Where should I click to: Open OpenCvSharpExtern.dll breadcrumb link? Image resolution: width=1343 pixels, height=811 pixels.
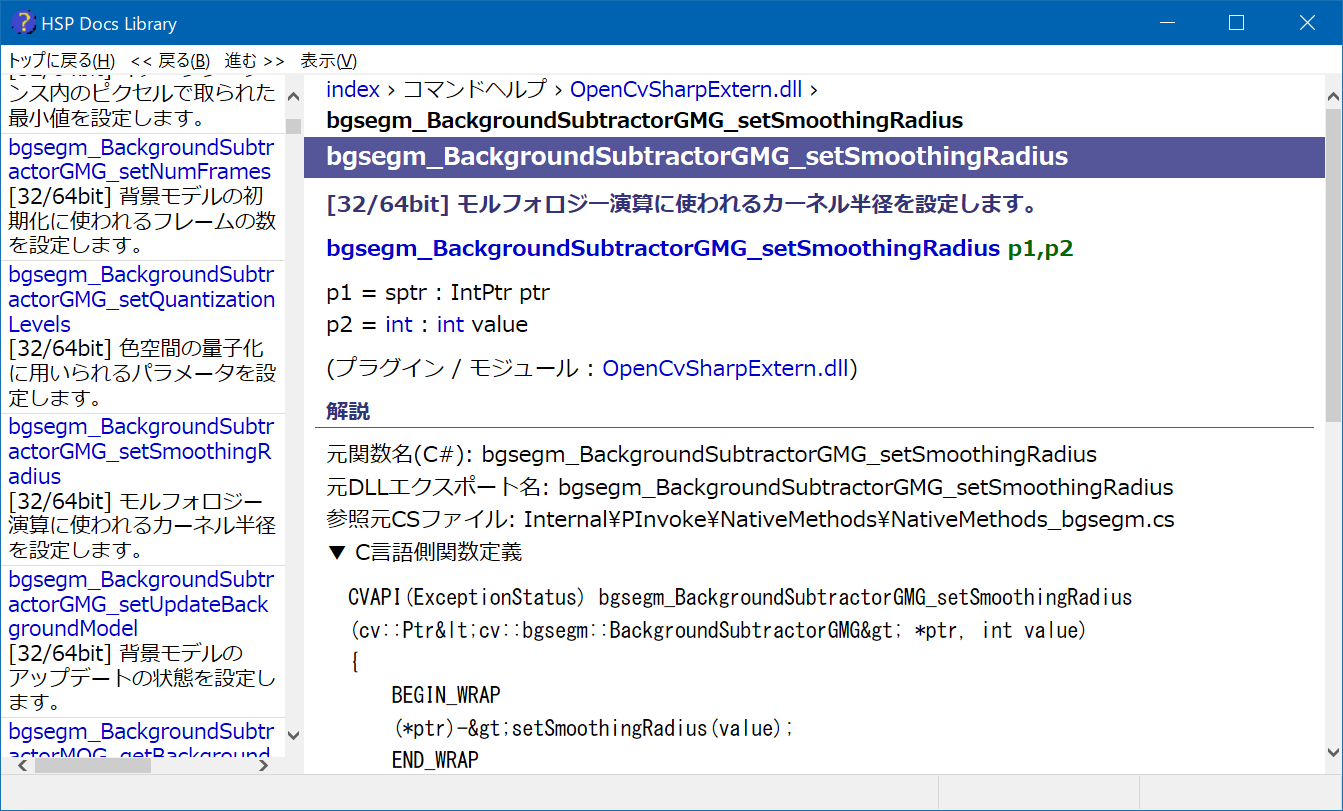pyautogui.click(x=686, y=89)
